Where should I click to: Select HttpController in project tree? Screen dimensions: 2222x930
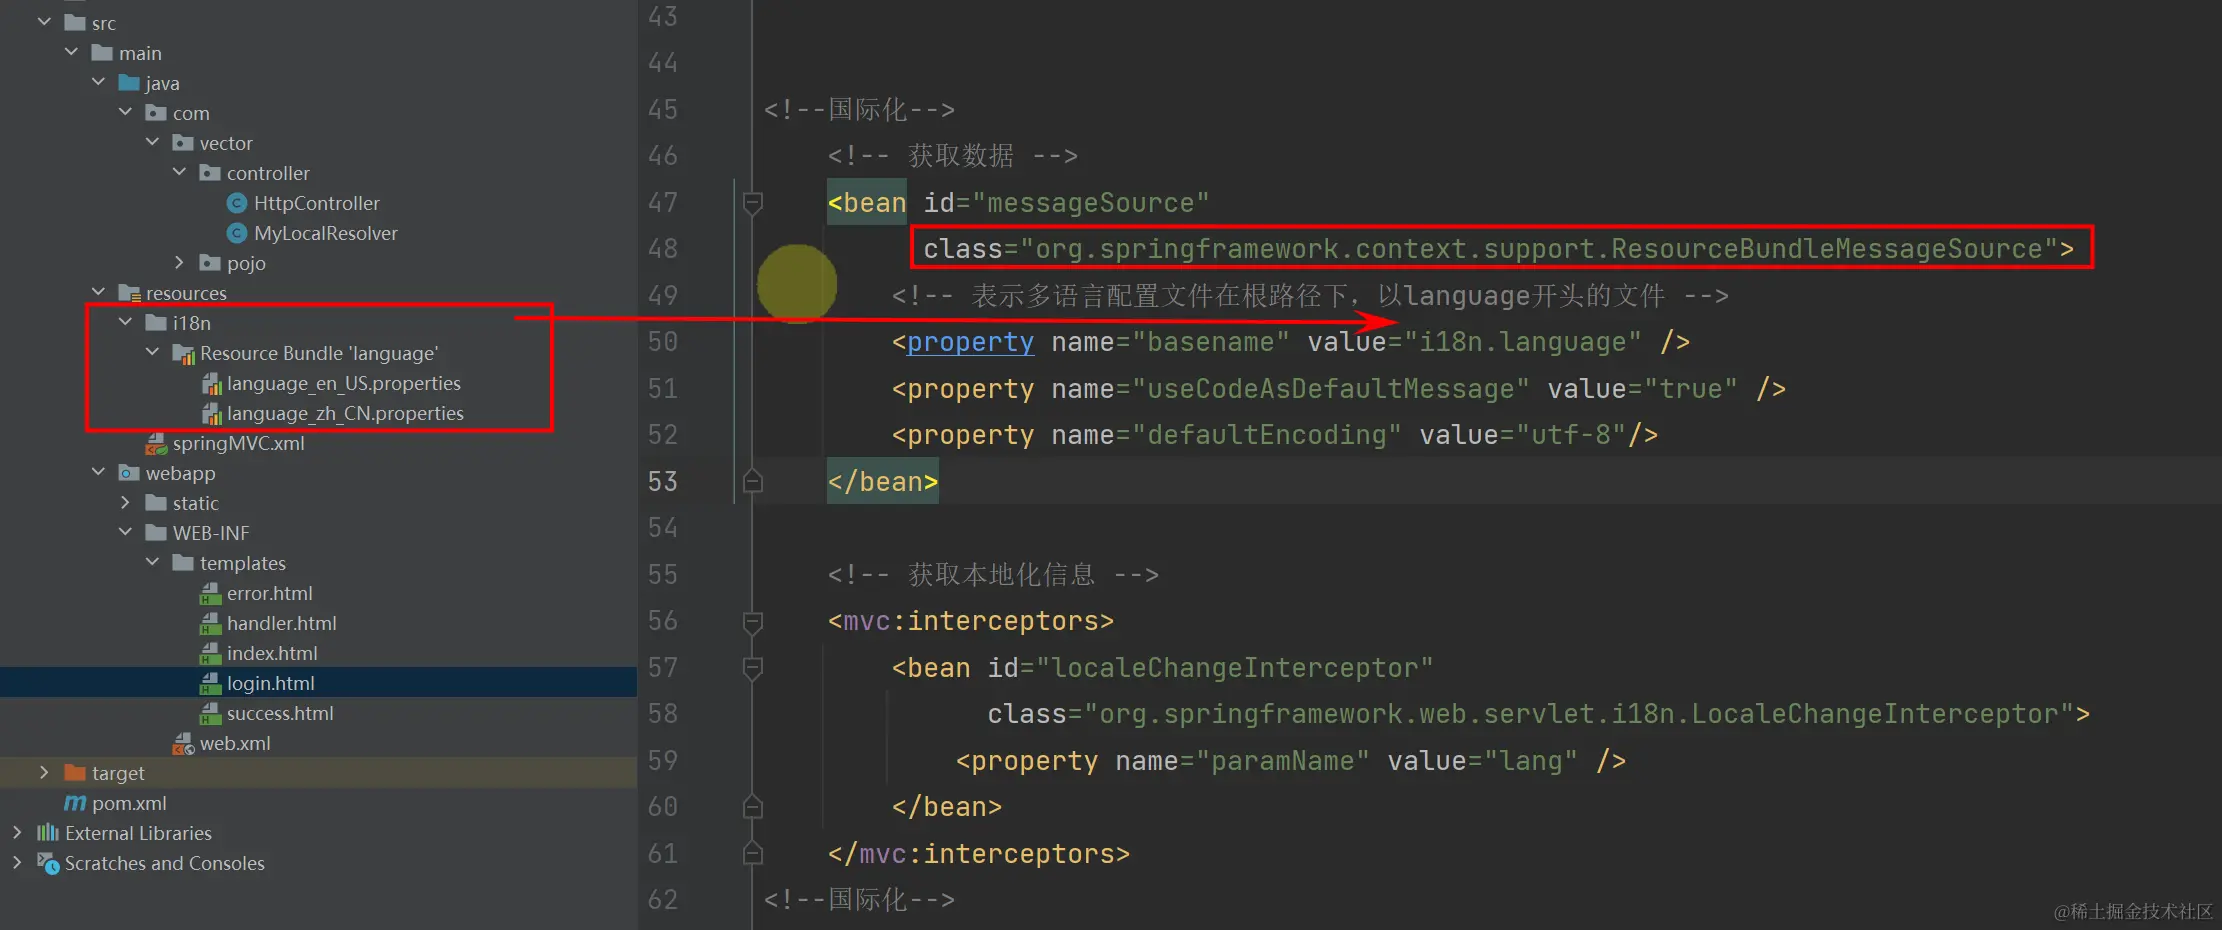click(x=317, y=203)
